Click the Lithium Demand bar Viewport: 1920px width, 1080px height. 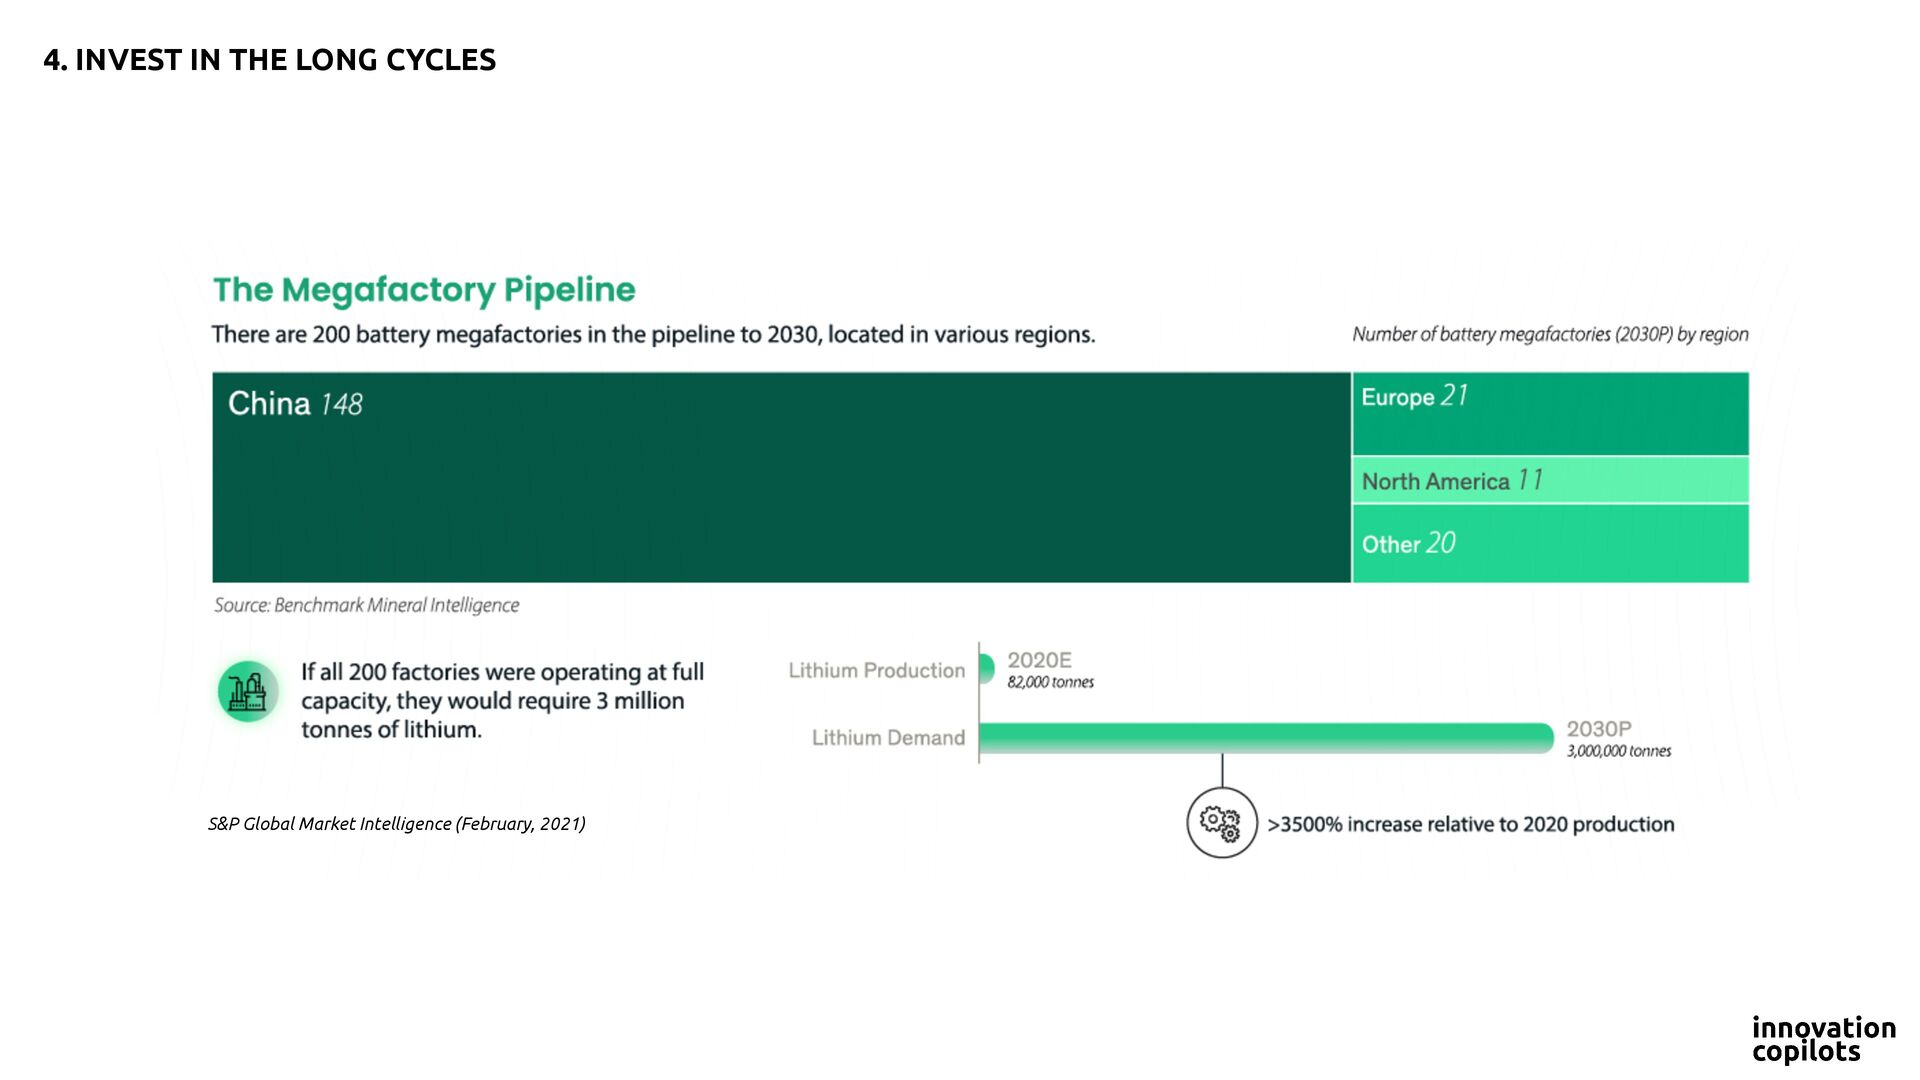pos(1265,738)
